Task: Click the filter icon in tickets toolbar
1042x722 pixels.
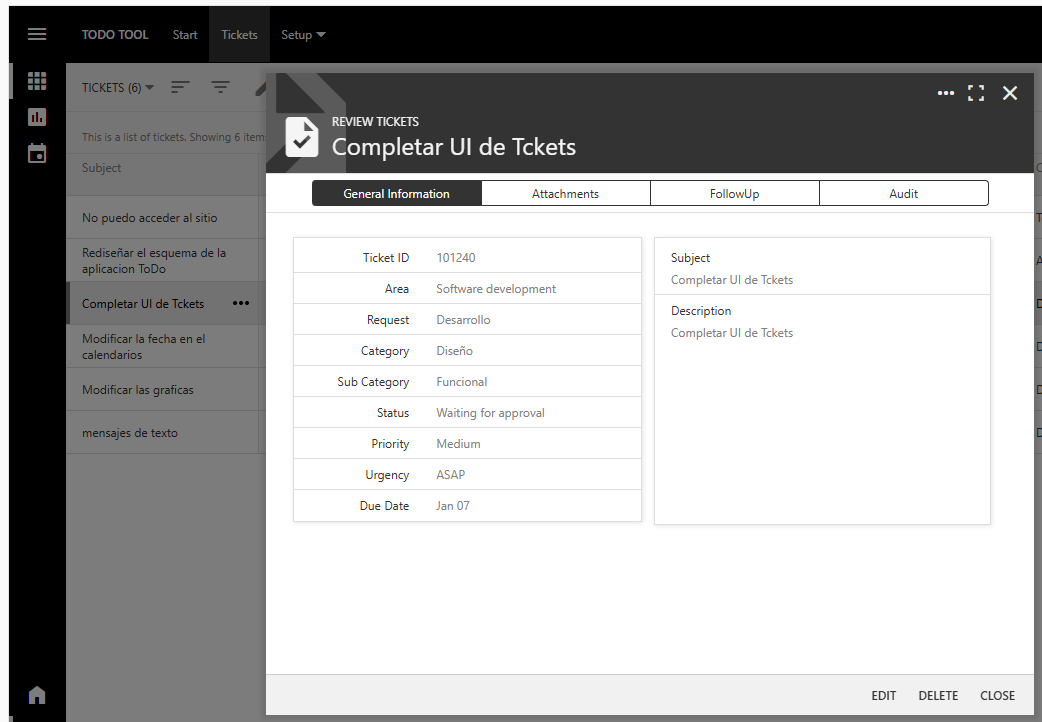Action: tap(220, 88)
